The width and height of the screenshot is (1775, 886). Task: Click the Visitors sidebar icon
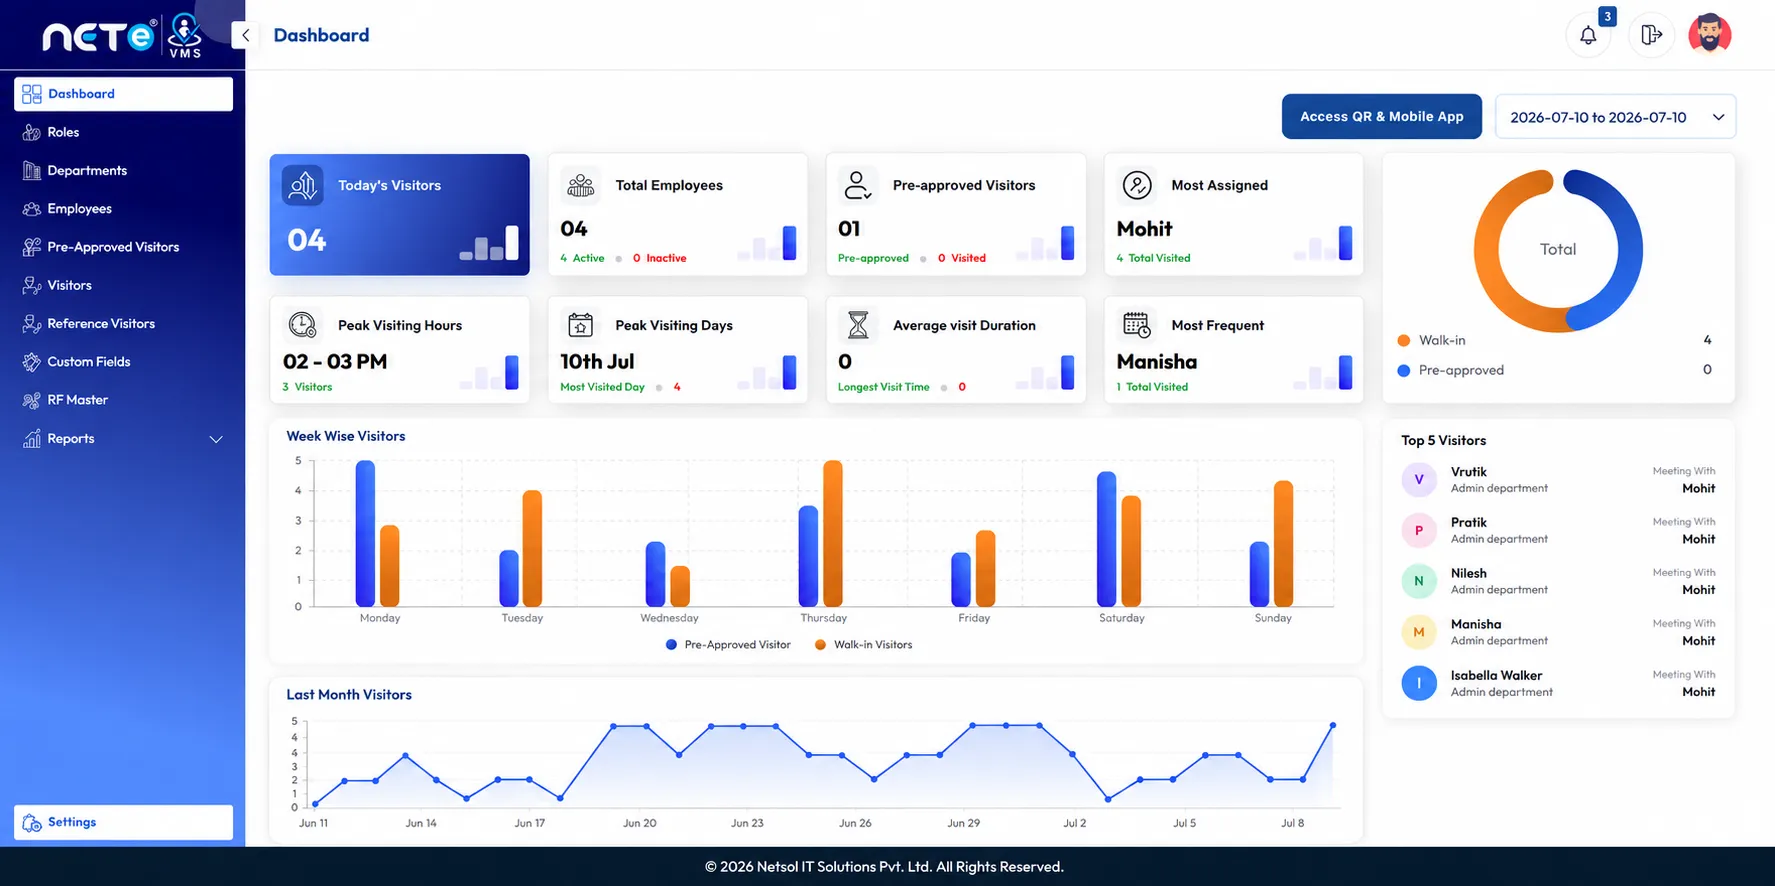(32, 286)
